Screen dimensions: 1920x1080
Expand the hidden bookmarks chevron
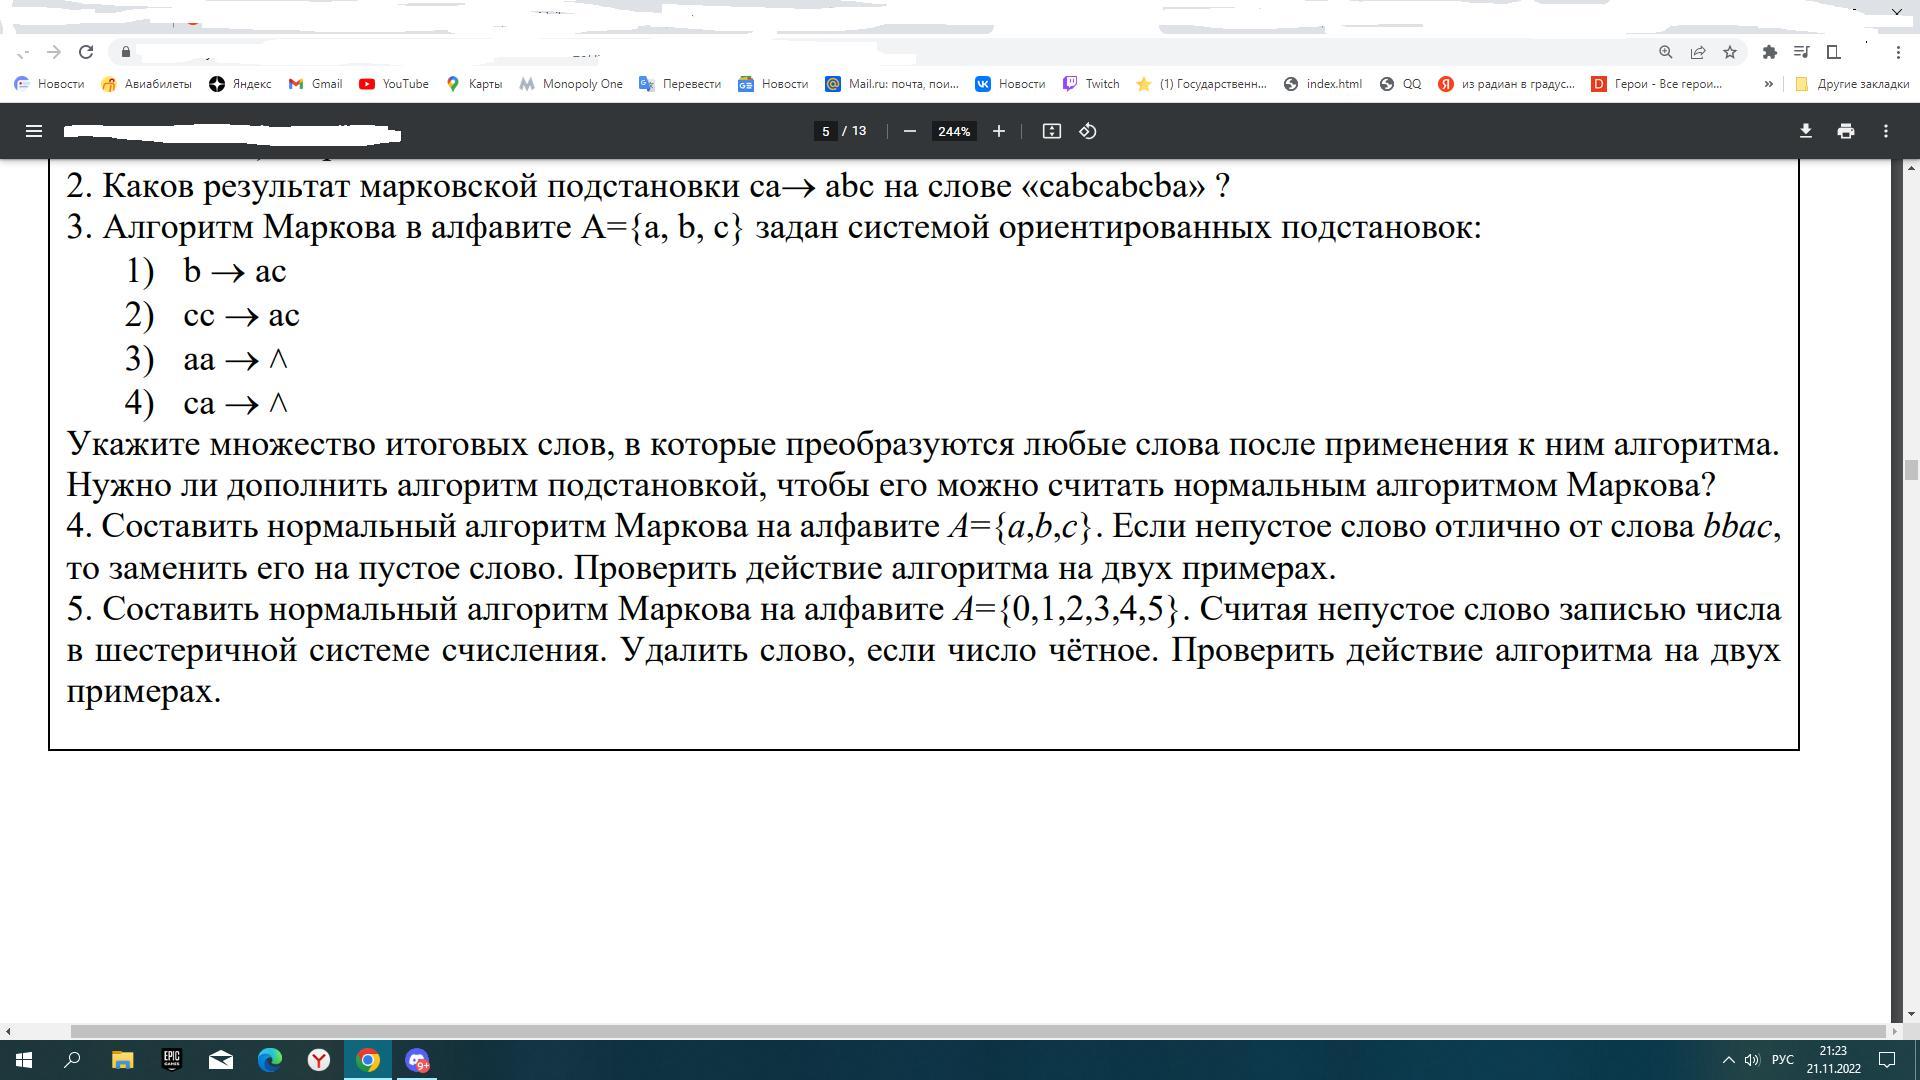click(1768, 84)
